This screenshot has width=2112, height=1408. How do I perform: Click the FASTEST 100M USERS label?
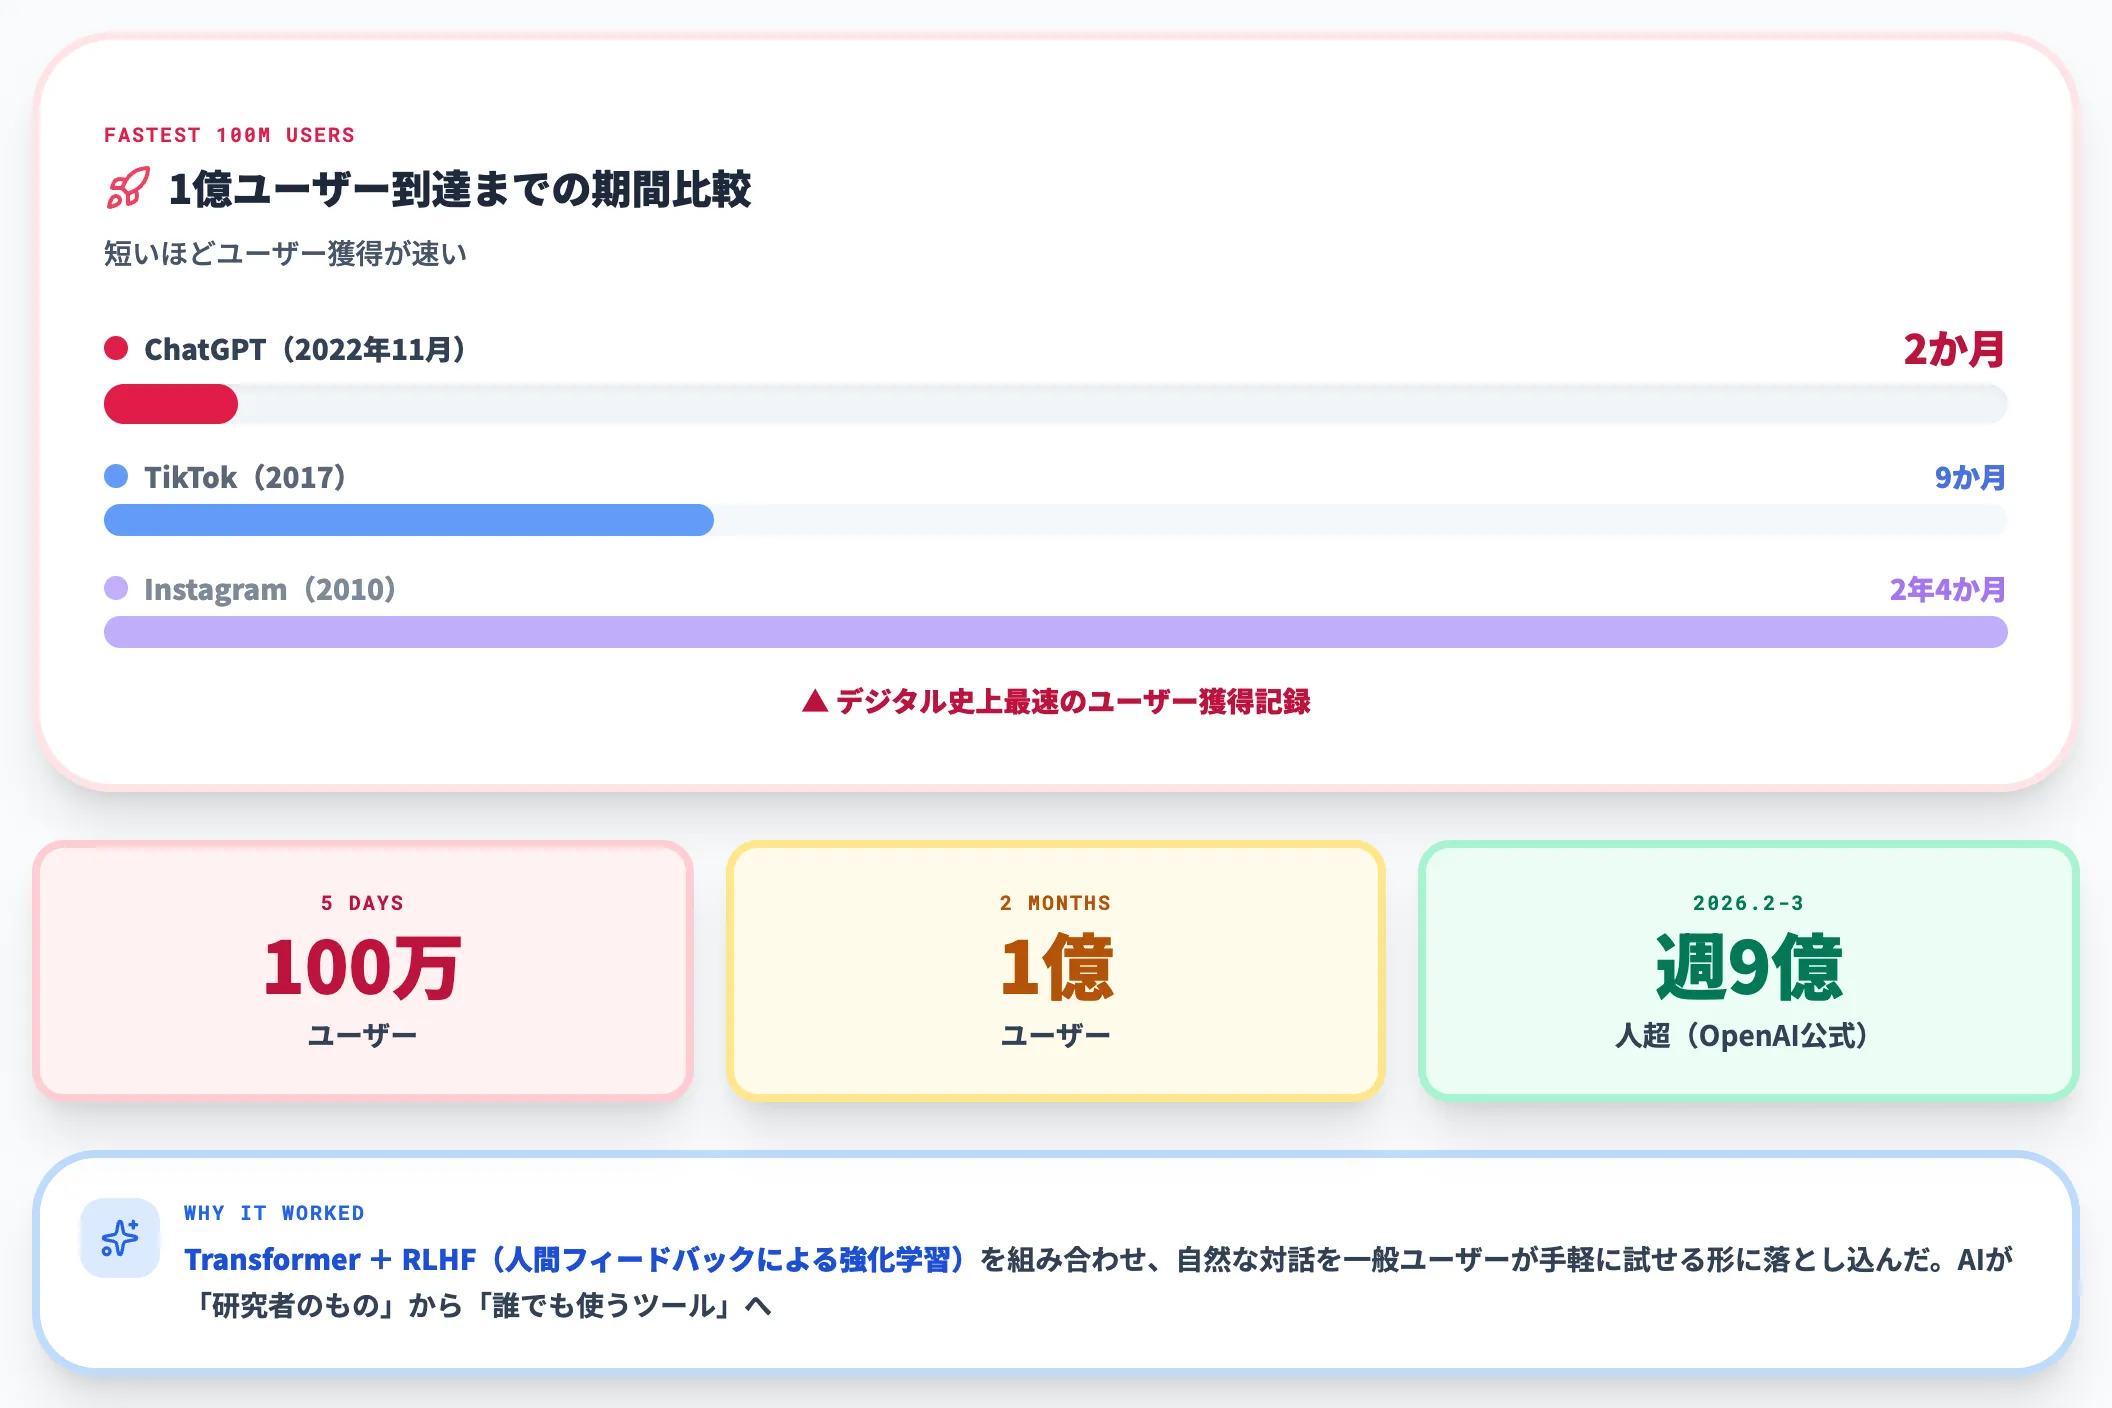(x=229, y=135)
